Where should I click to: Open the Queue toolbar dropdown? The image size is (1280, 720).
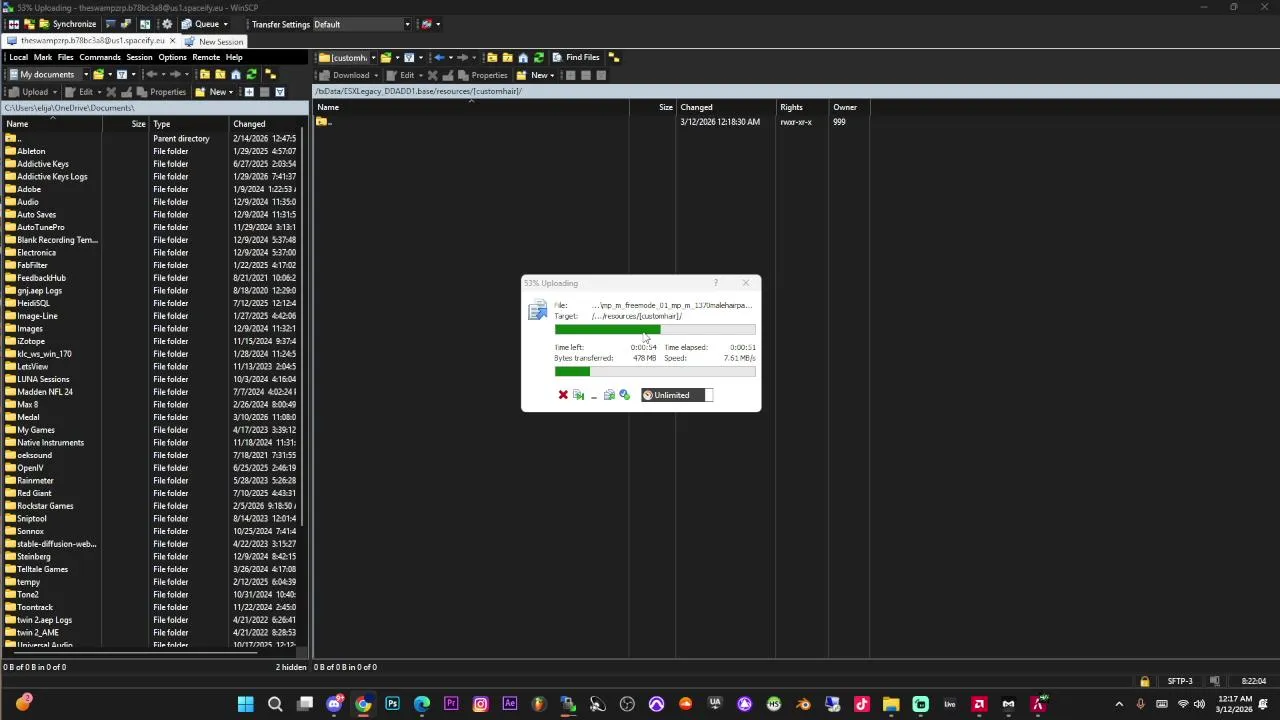(205, 24)
